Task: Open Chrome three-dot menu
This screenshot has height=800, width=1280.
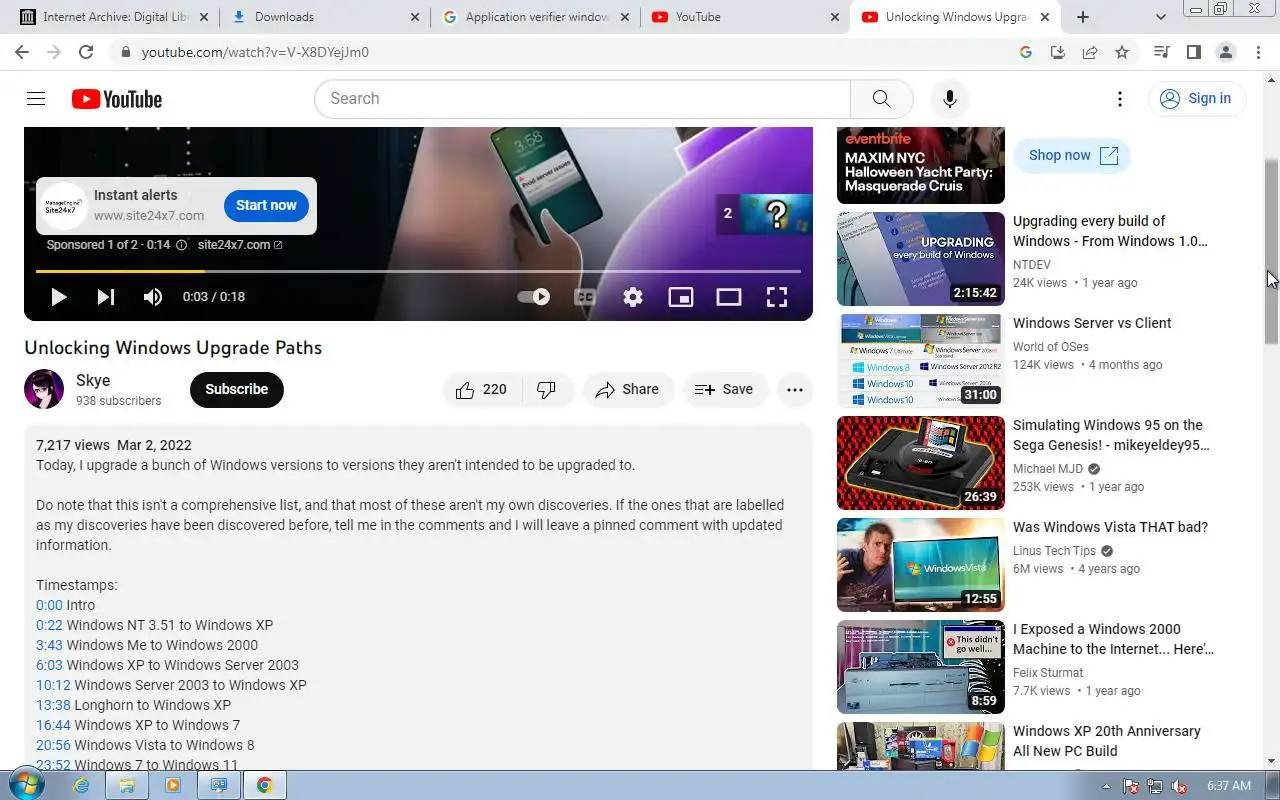Action: point(1257,52)
